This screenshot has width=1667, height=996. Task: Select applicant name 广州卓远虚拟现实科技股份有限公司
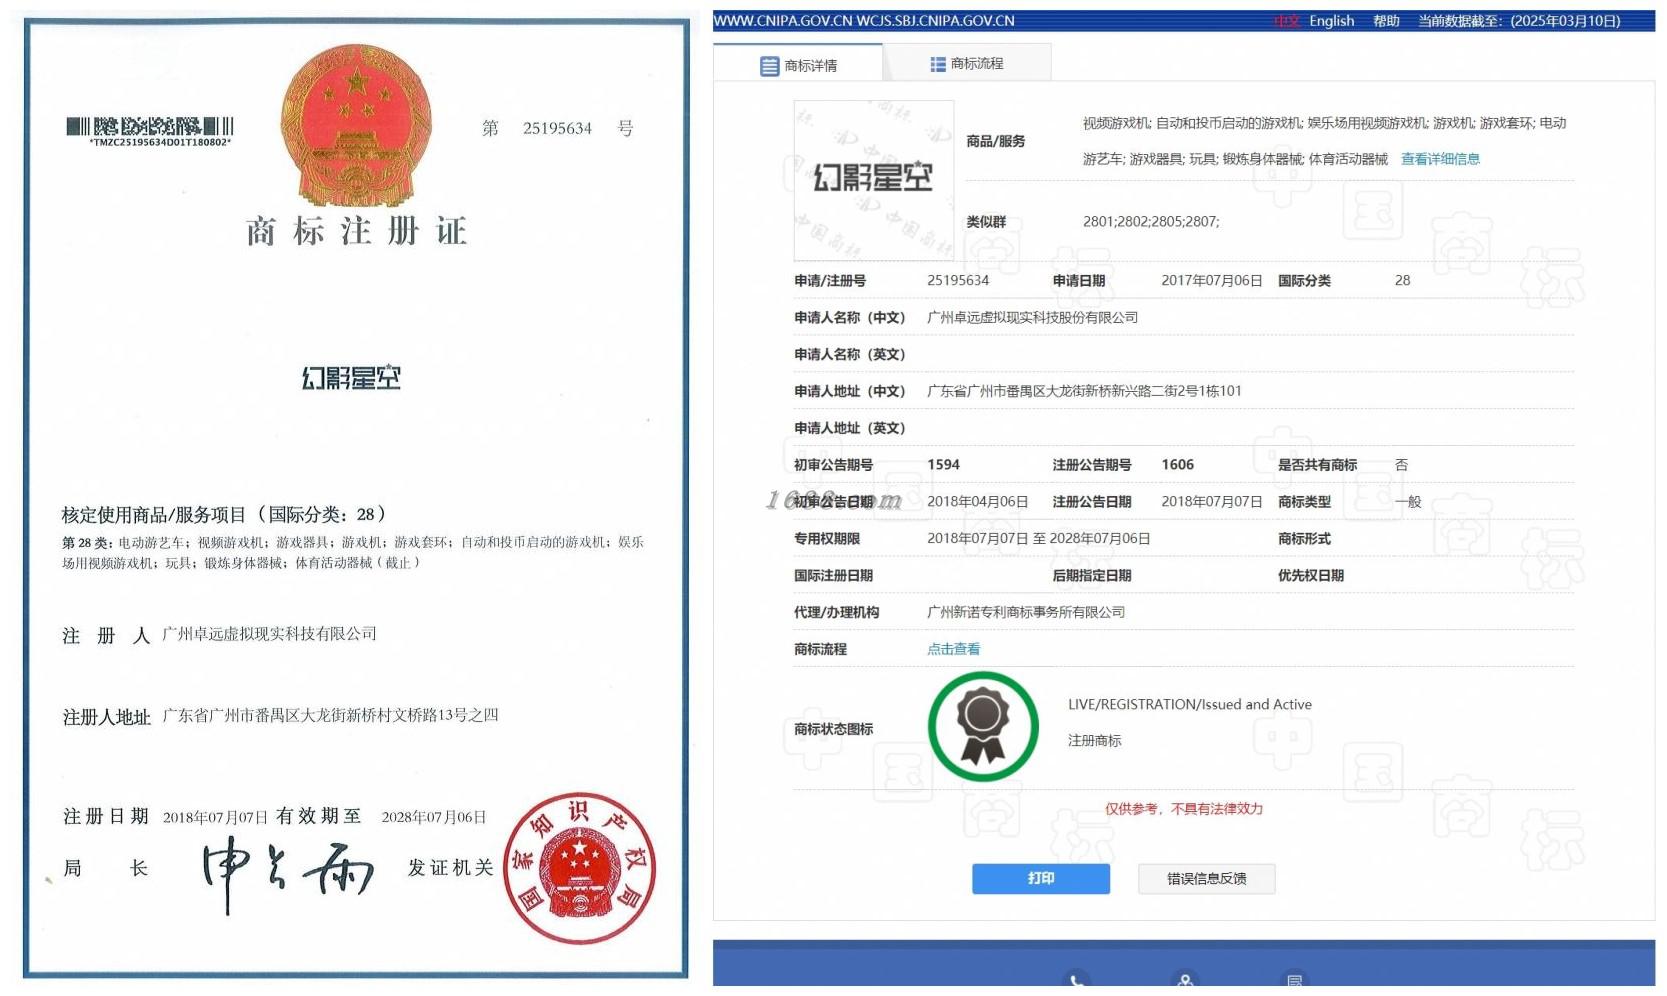coord(1032,318)
